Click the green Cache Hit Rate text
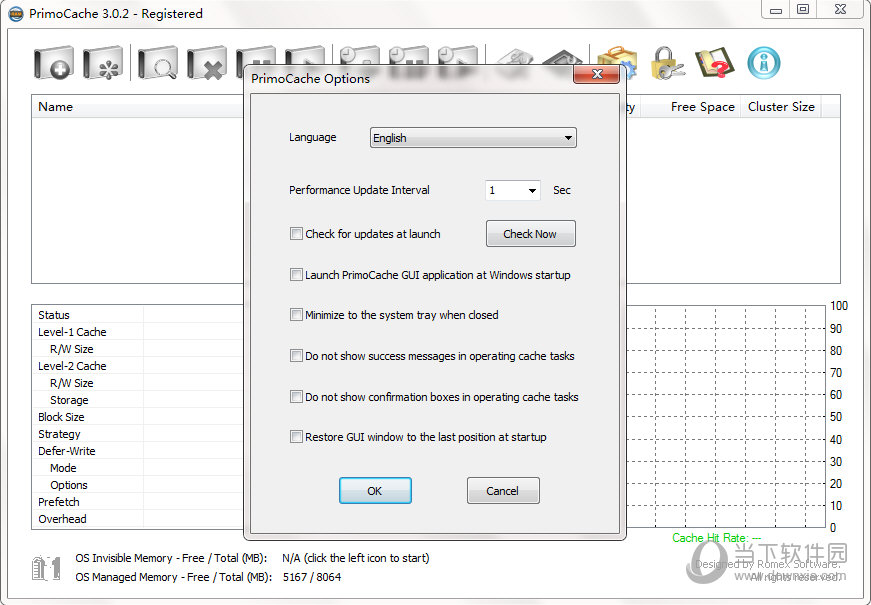The width and height of the screenshot is (871, 605). [x=717, y=538]
